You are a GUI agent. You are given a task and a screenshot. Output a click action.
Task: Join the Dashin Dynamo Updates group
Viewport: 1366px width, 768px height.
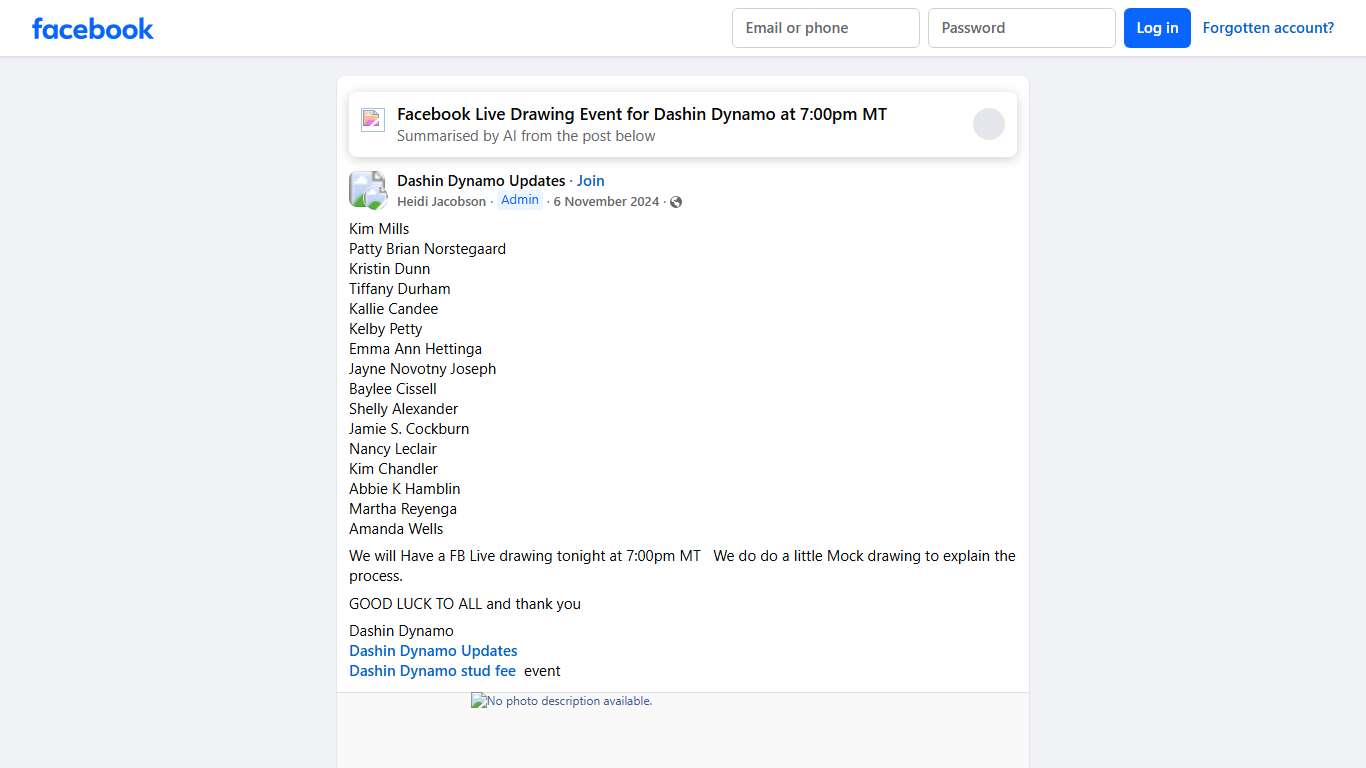pos(591,181)
